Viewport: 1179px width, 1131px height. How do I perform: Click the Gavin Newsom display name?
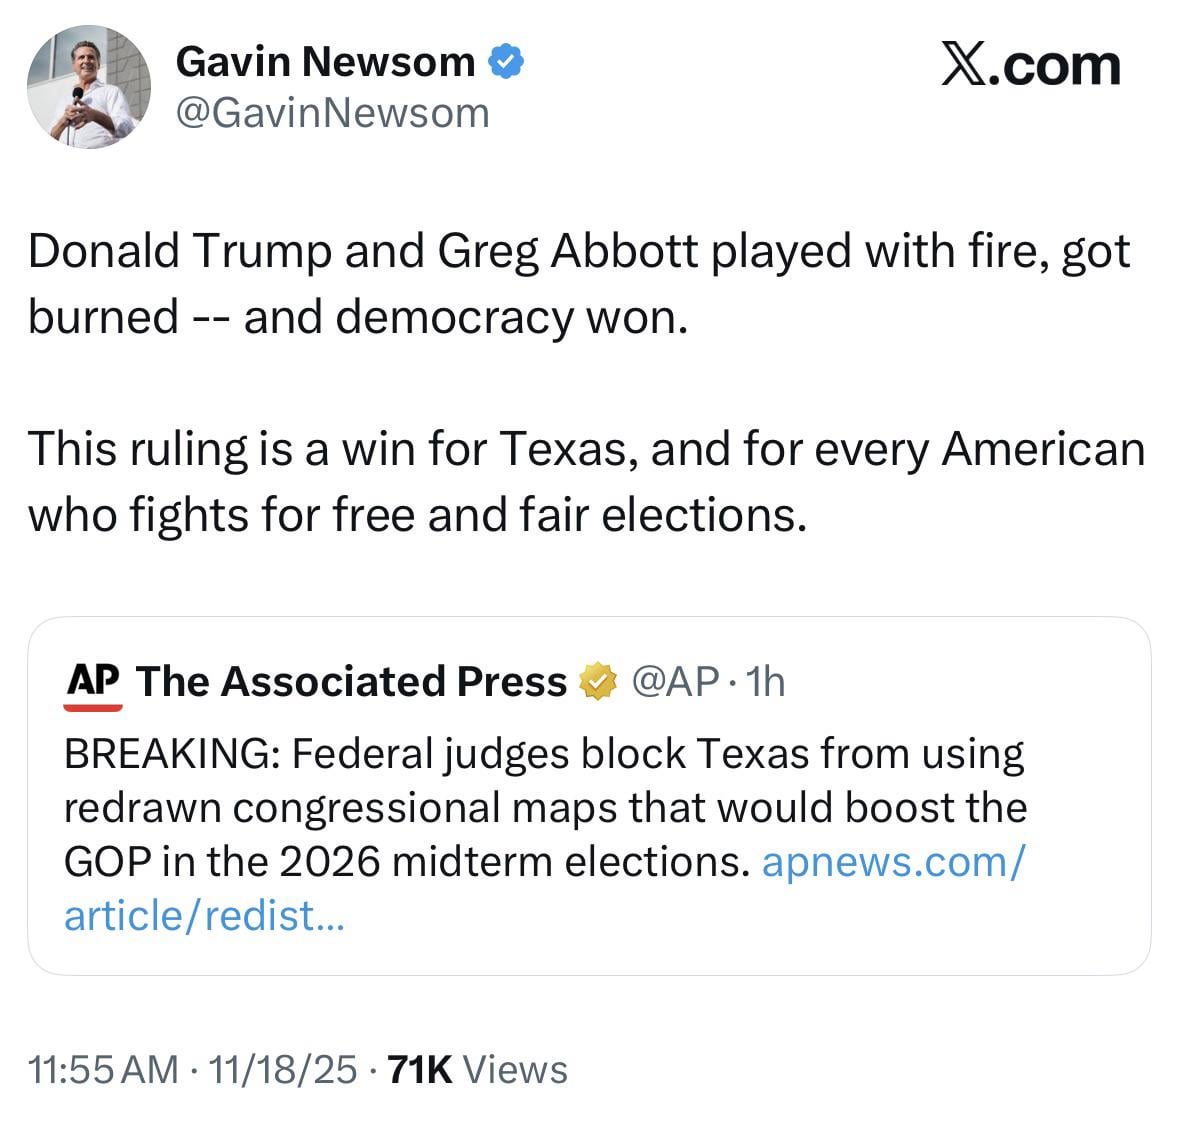pos(325,62)
